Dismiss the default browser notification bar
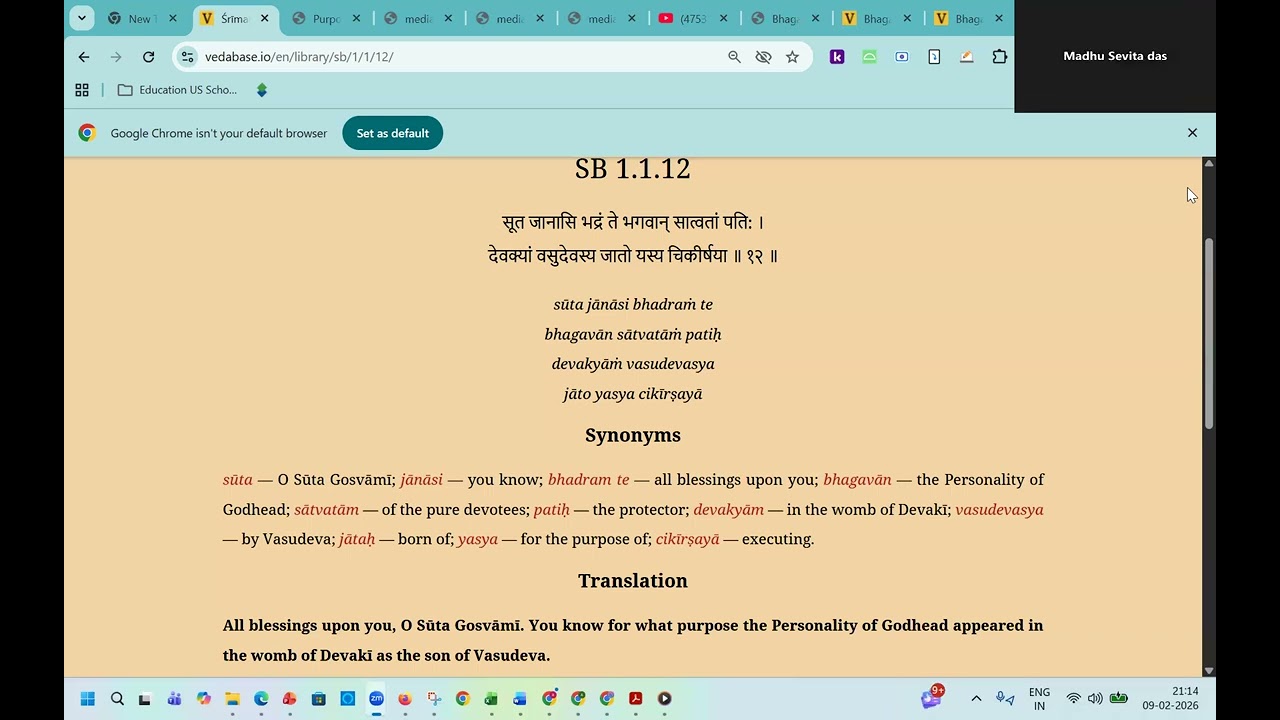1280x720 pixels. [x=1192, y=133]
